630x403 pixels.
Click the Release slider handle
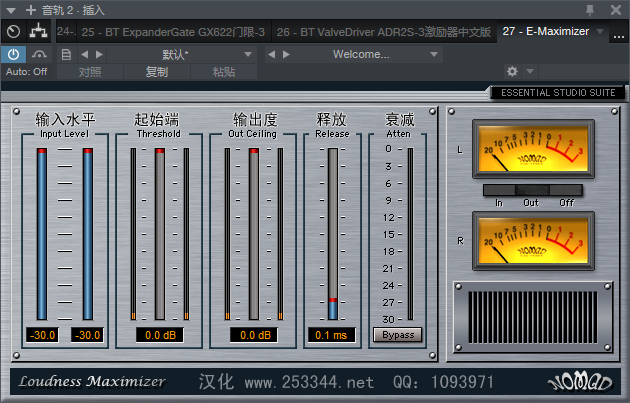click(333, 300)
